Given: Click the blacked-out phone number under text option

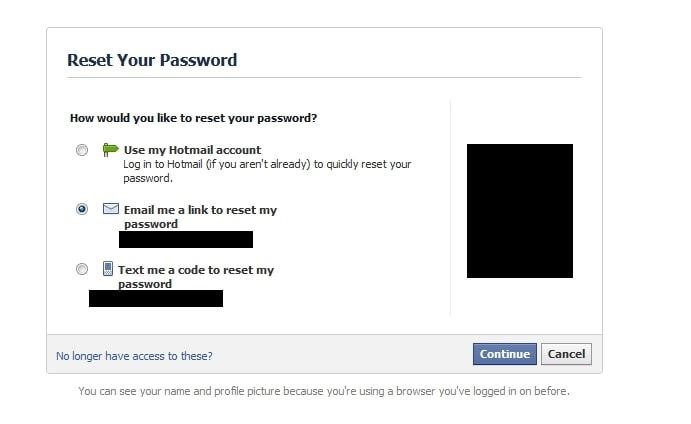Looking at the screenshot, I should coord(156,298).
